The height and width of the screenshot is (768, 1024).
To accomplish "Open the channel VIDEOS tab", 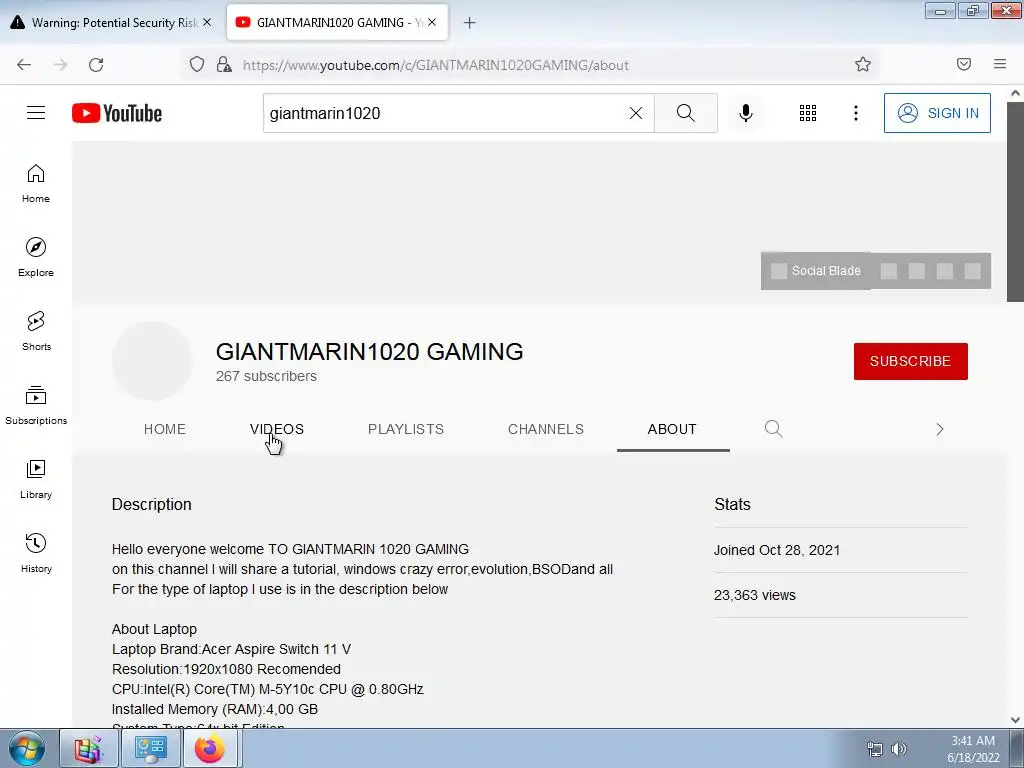I will 277,429.
